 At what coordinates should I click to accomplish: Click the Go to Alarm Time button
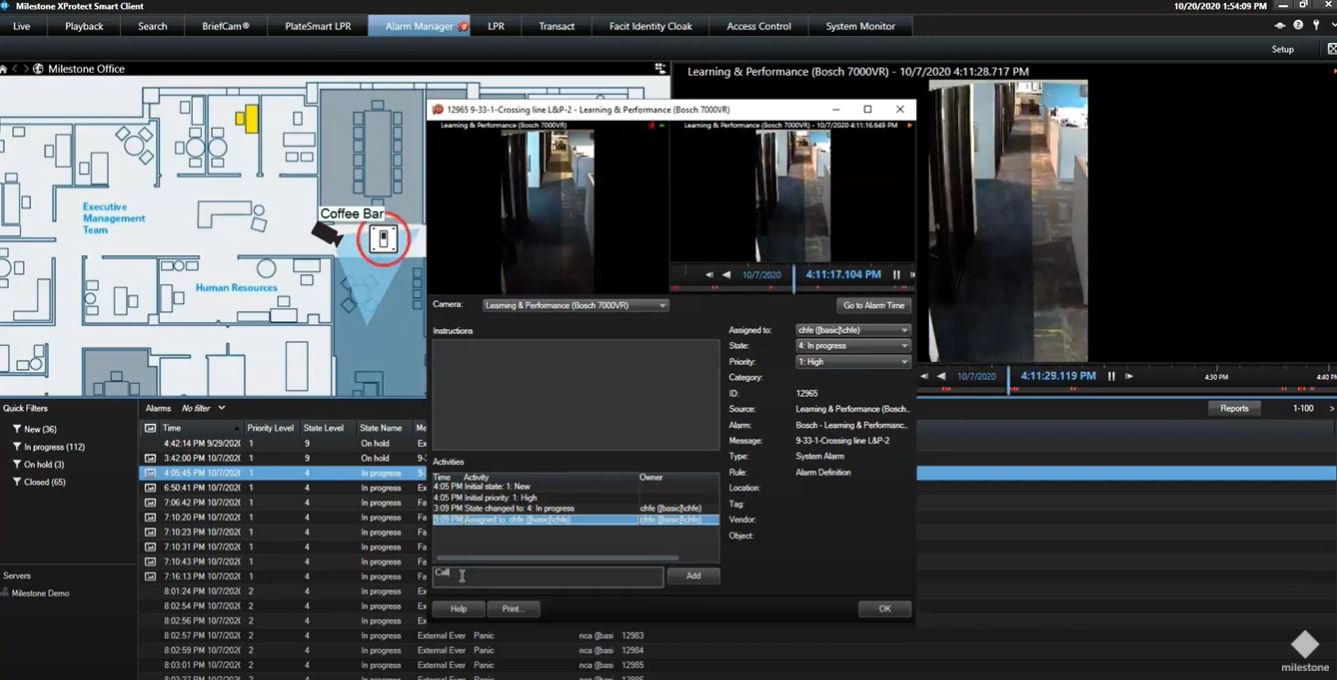pyautogui.click(x=873, y=306)
